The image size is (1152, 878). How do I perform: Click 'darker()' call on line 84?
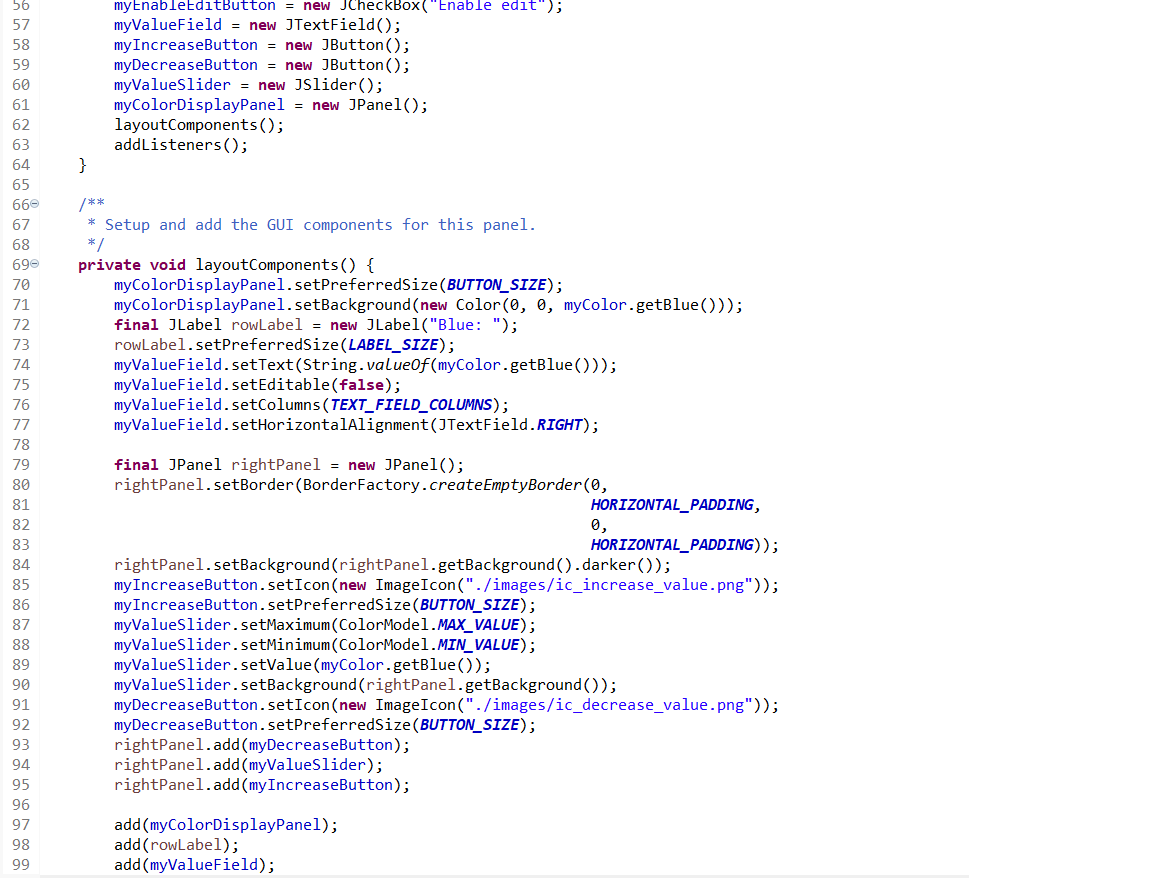tap(618, 565)
